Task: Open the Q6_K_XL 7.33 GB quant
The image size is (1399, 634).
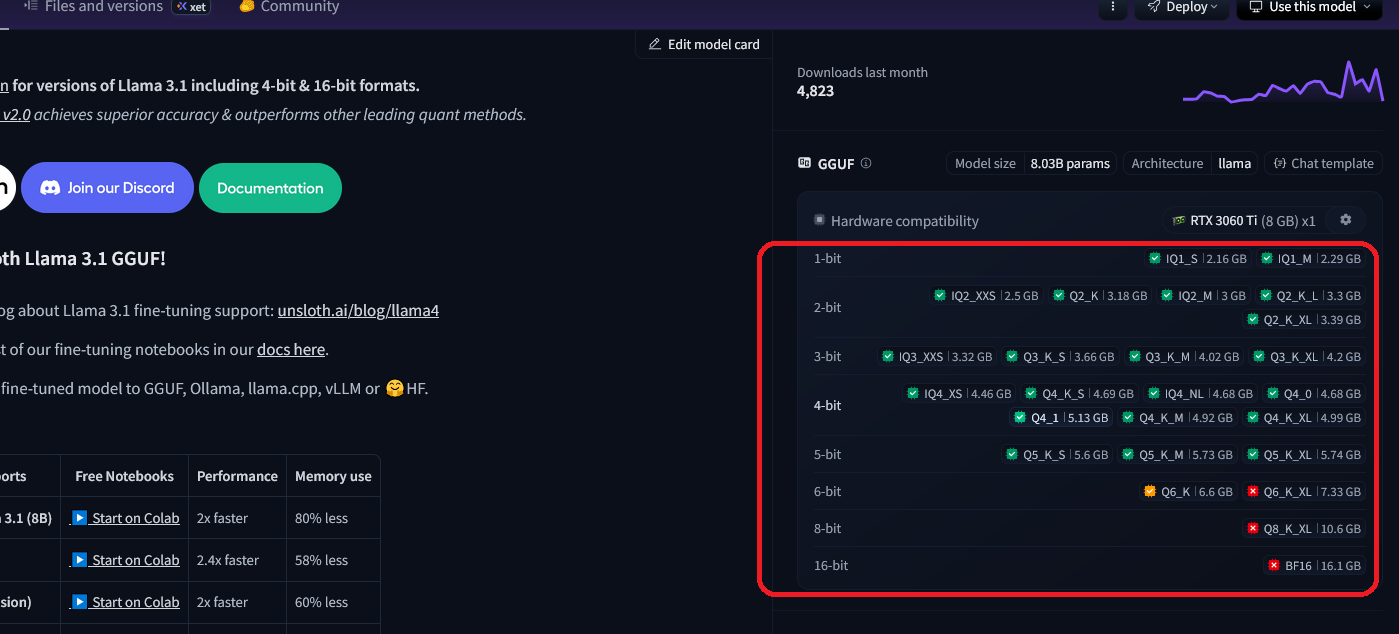Action: pos(1304,491)
